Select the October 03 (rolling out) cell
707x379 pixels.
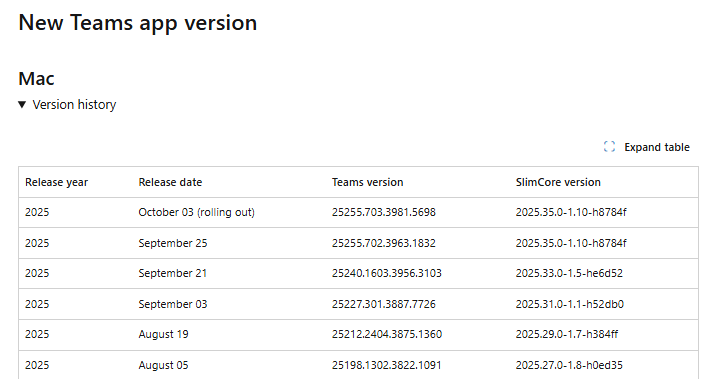pyautogui.click(x=197, y=212)
